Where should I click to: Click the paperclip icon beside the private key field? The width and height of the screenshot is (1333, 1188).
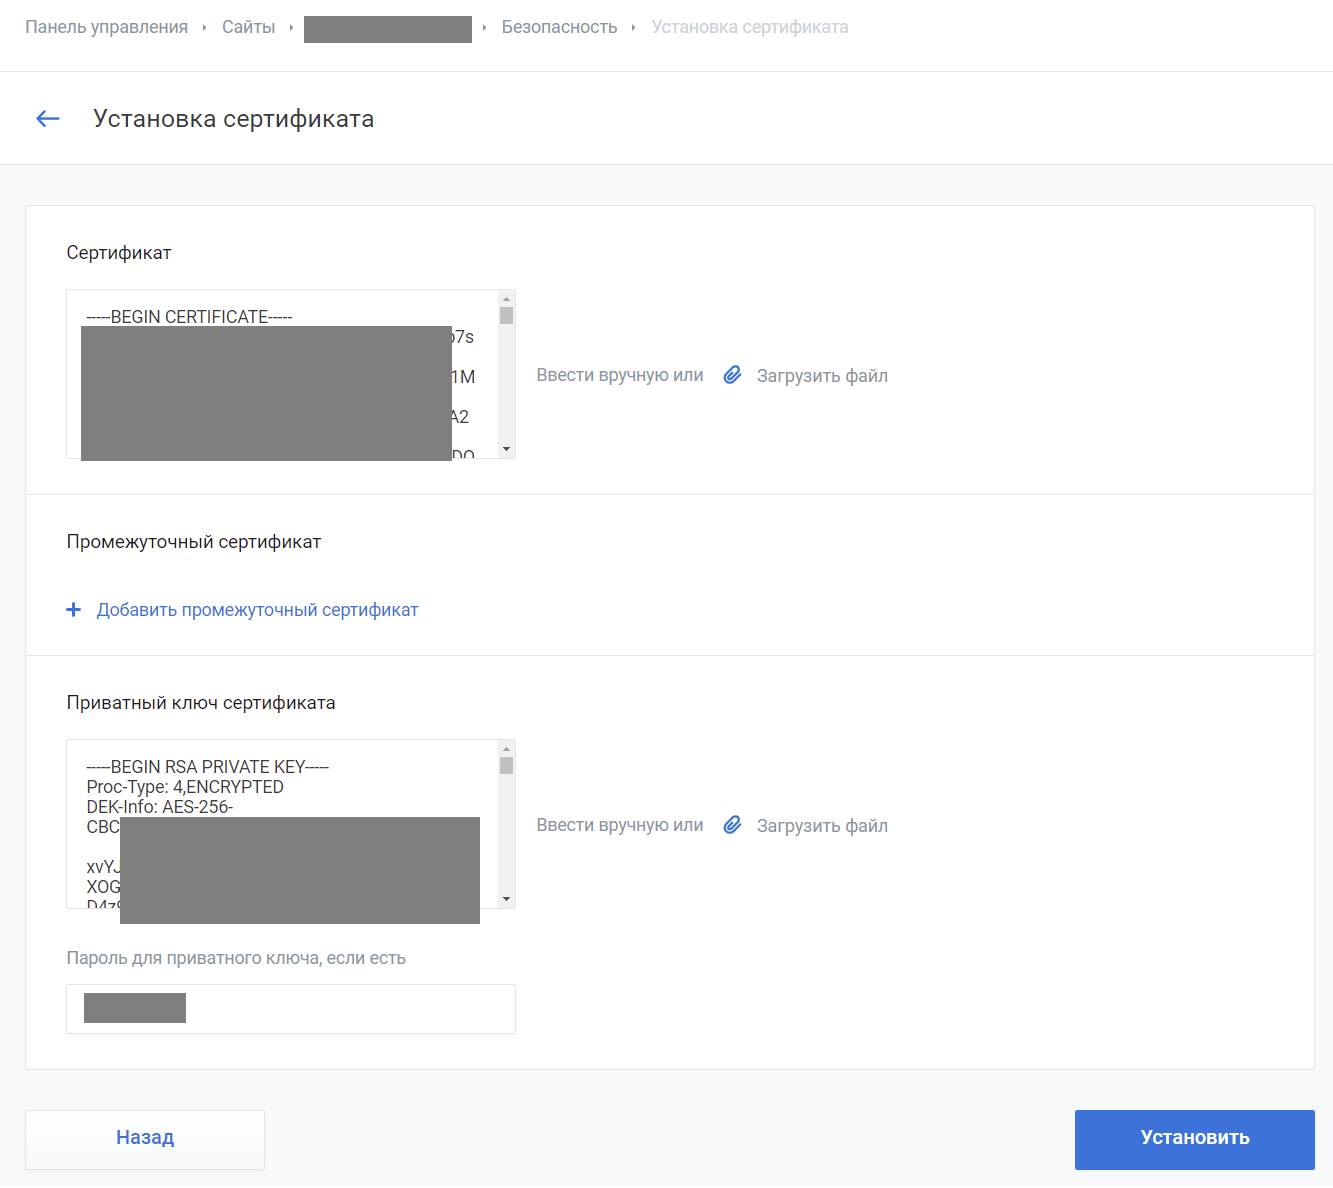pyautogui.click(x=733, y=825)
